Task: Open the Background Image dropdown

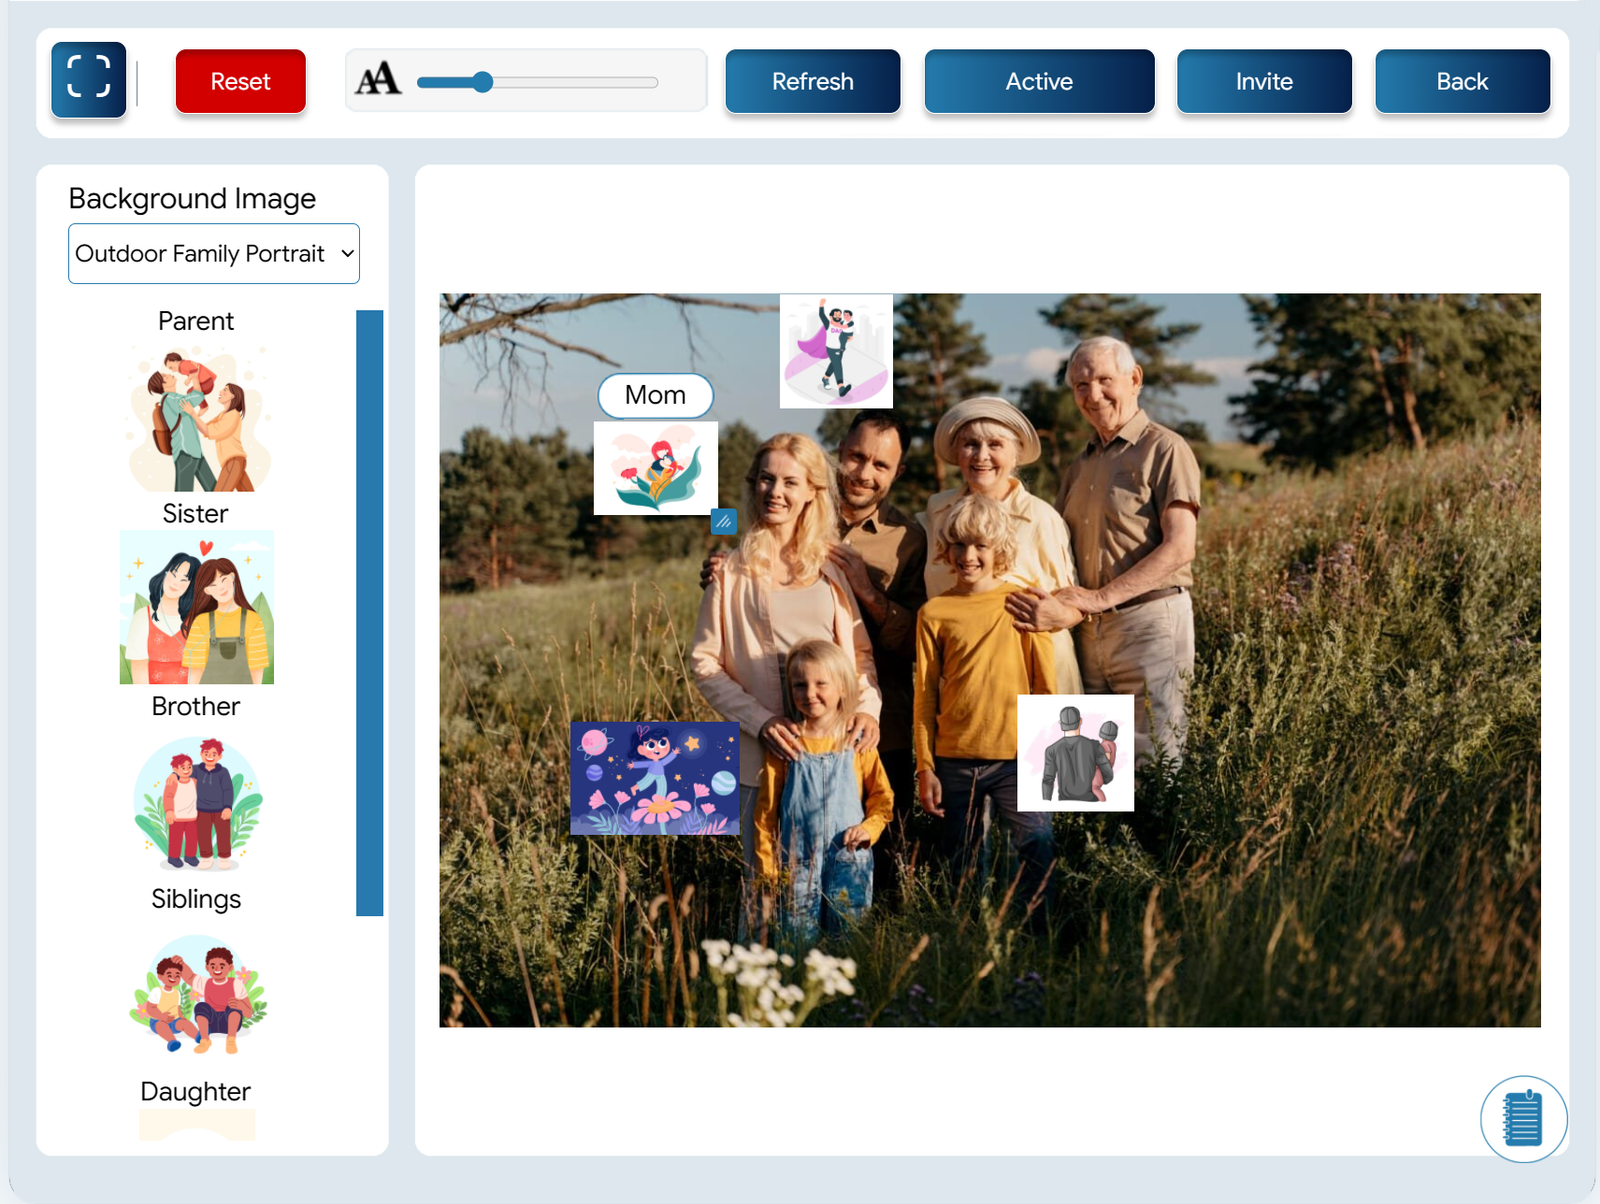Action: point(214,253)
